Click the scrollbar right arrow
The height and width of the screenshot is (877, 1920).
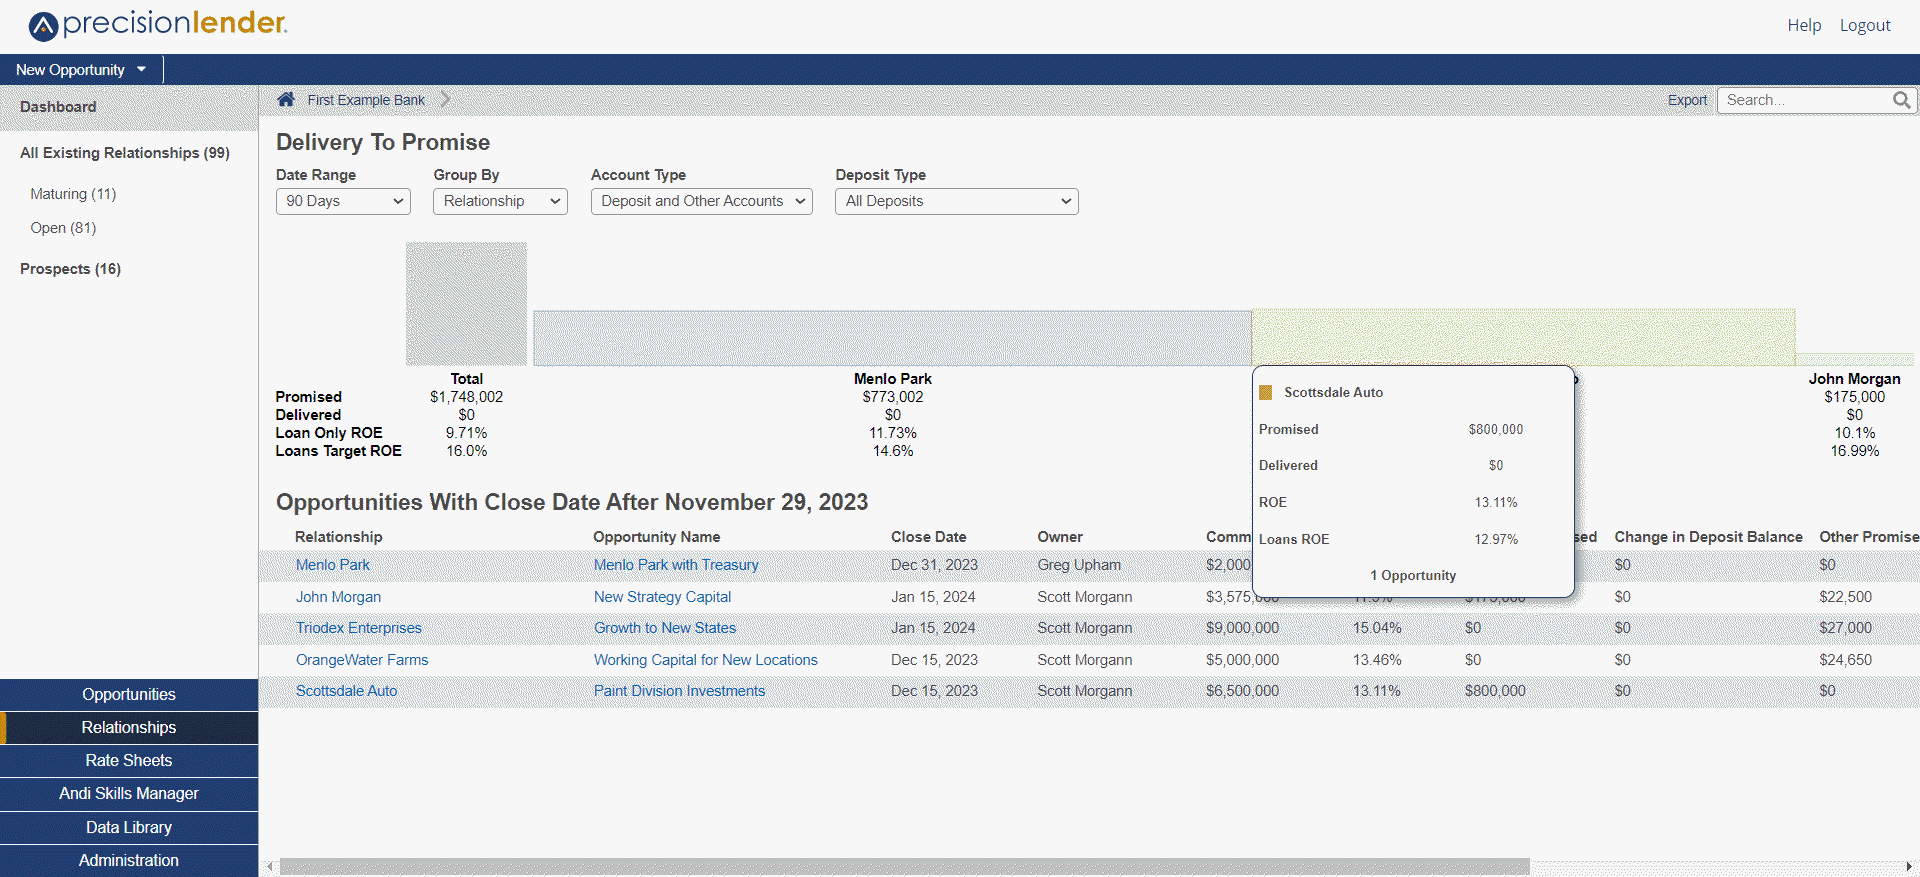tap(1909, 866)
